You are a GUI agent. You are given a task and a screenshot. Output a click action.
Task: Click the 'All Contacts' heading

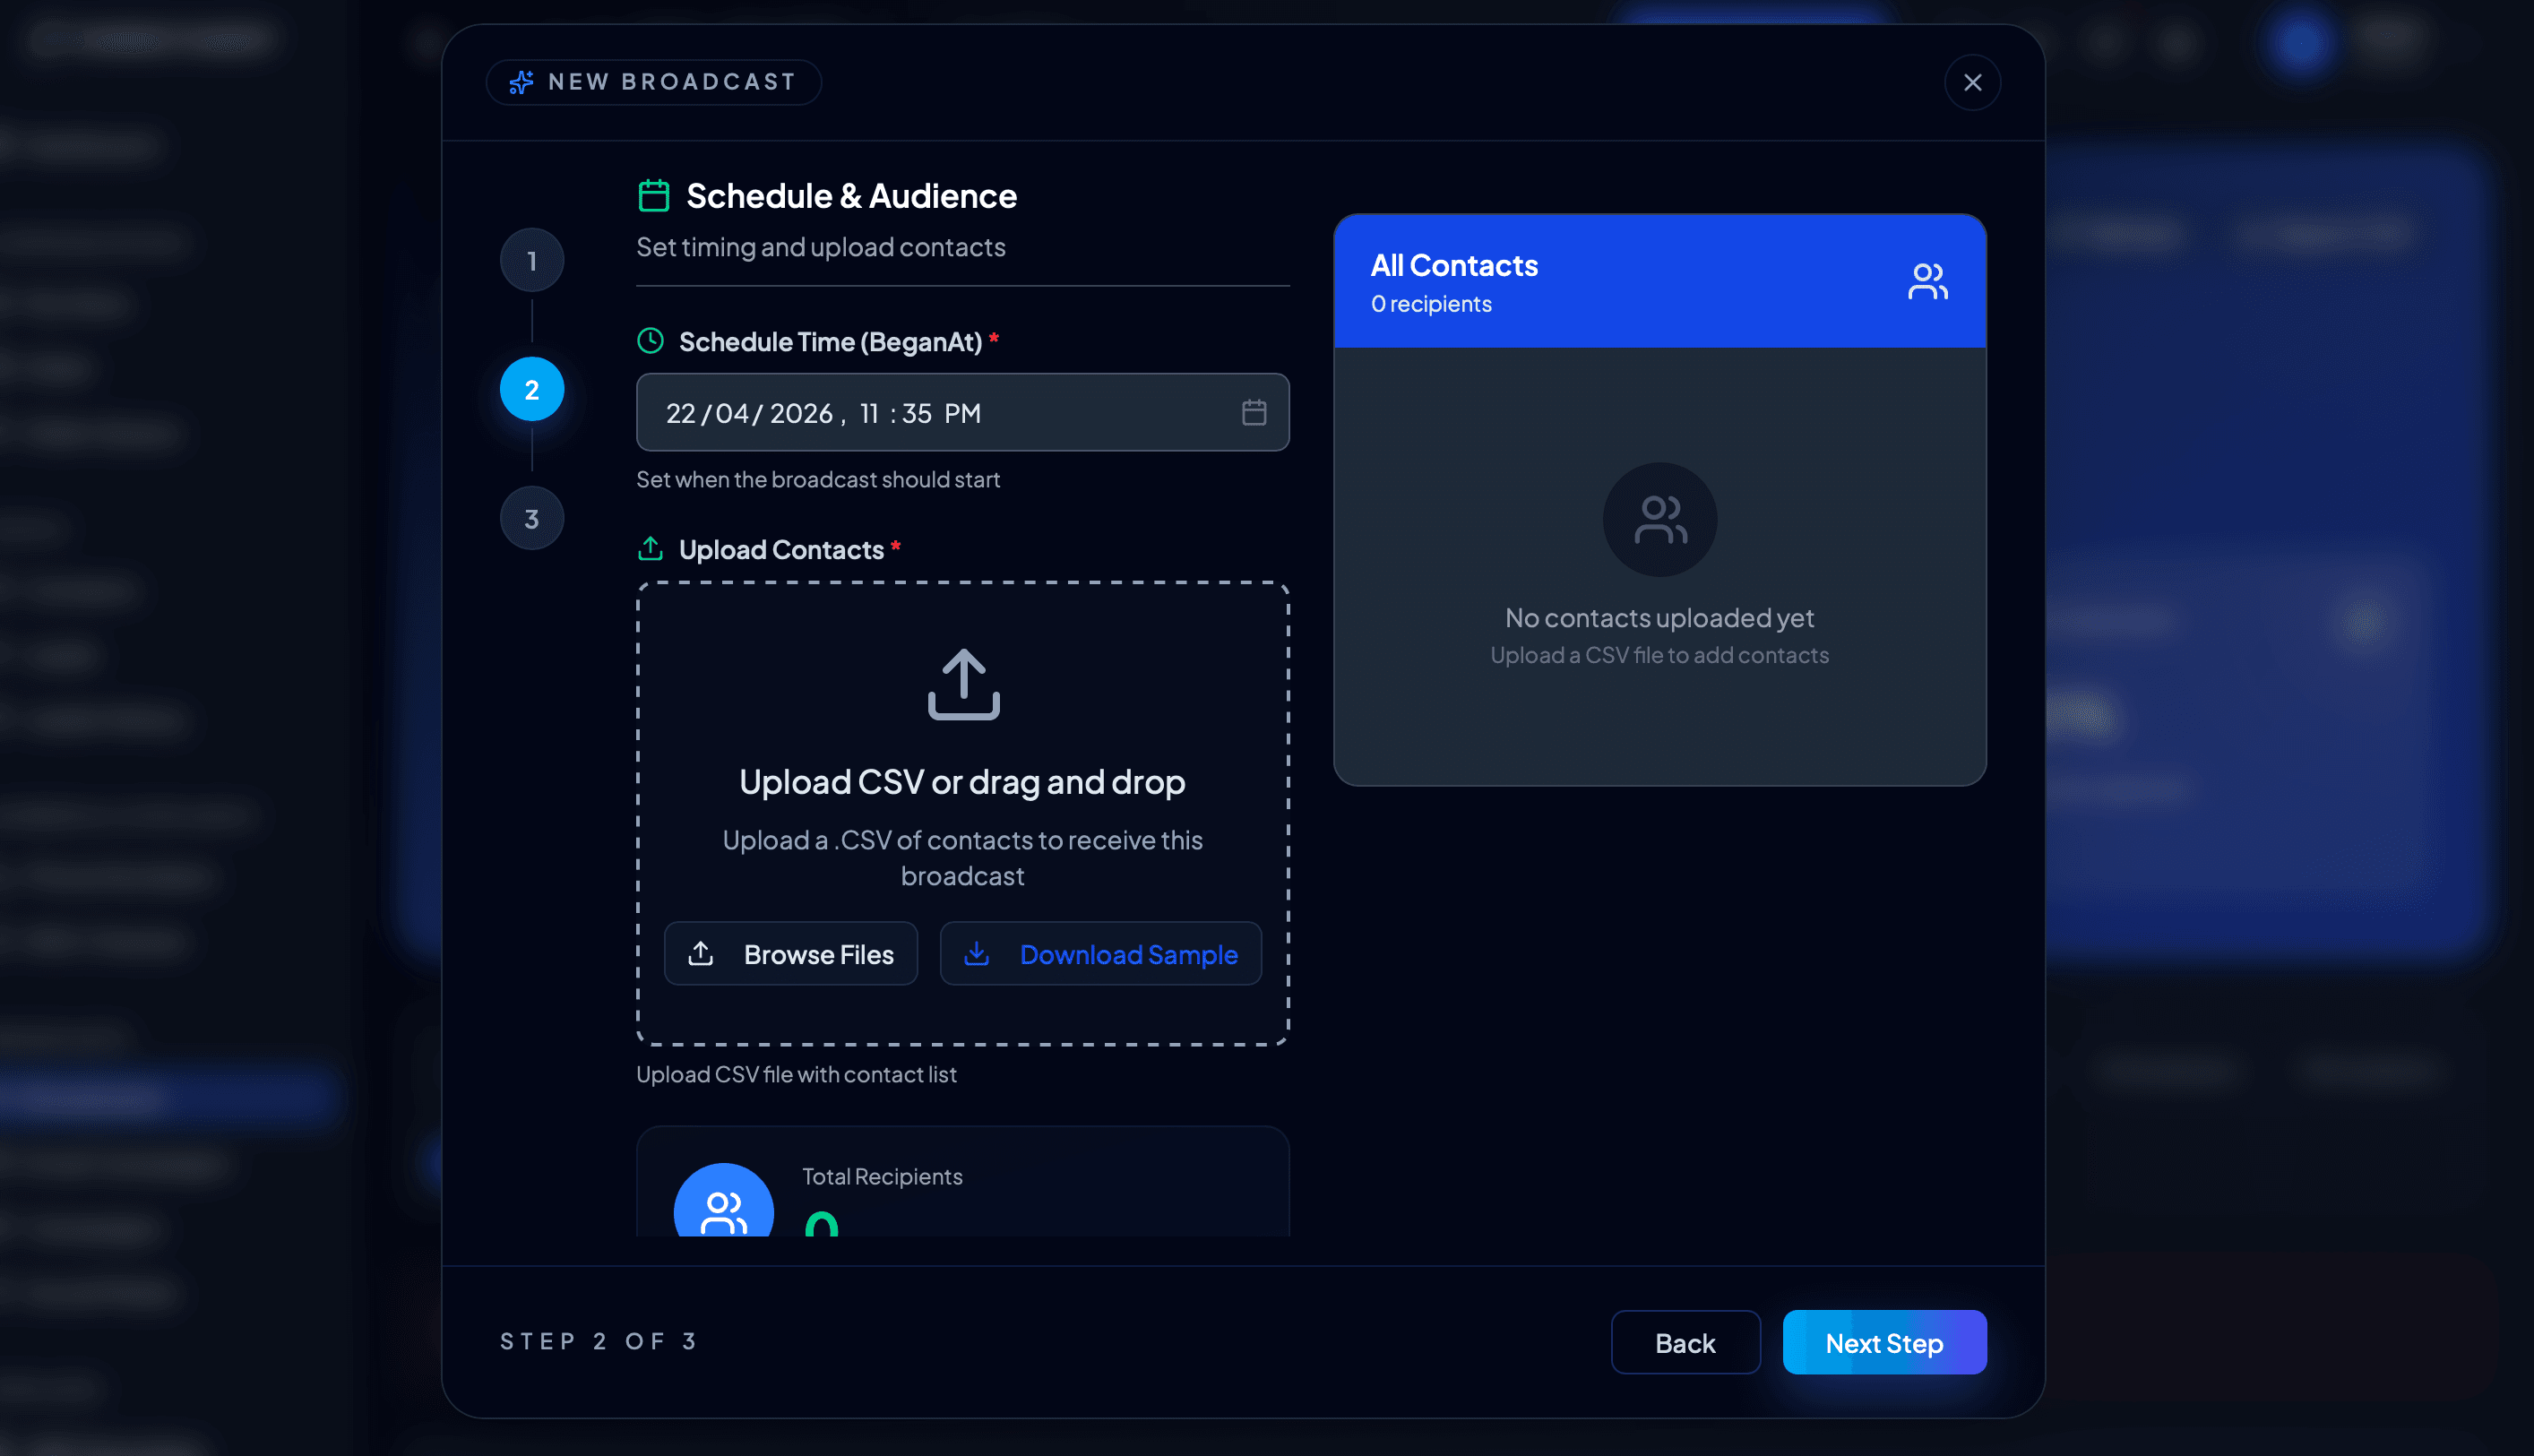(x=1454, y=265)
